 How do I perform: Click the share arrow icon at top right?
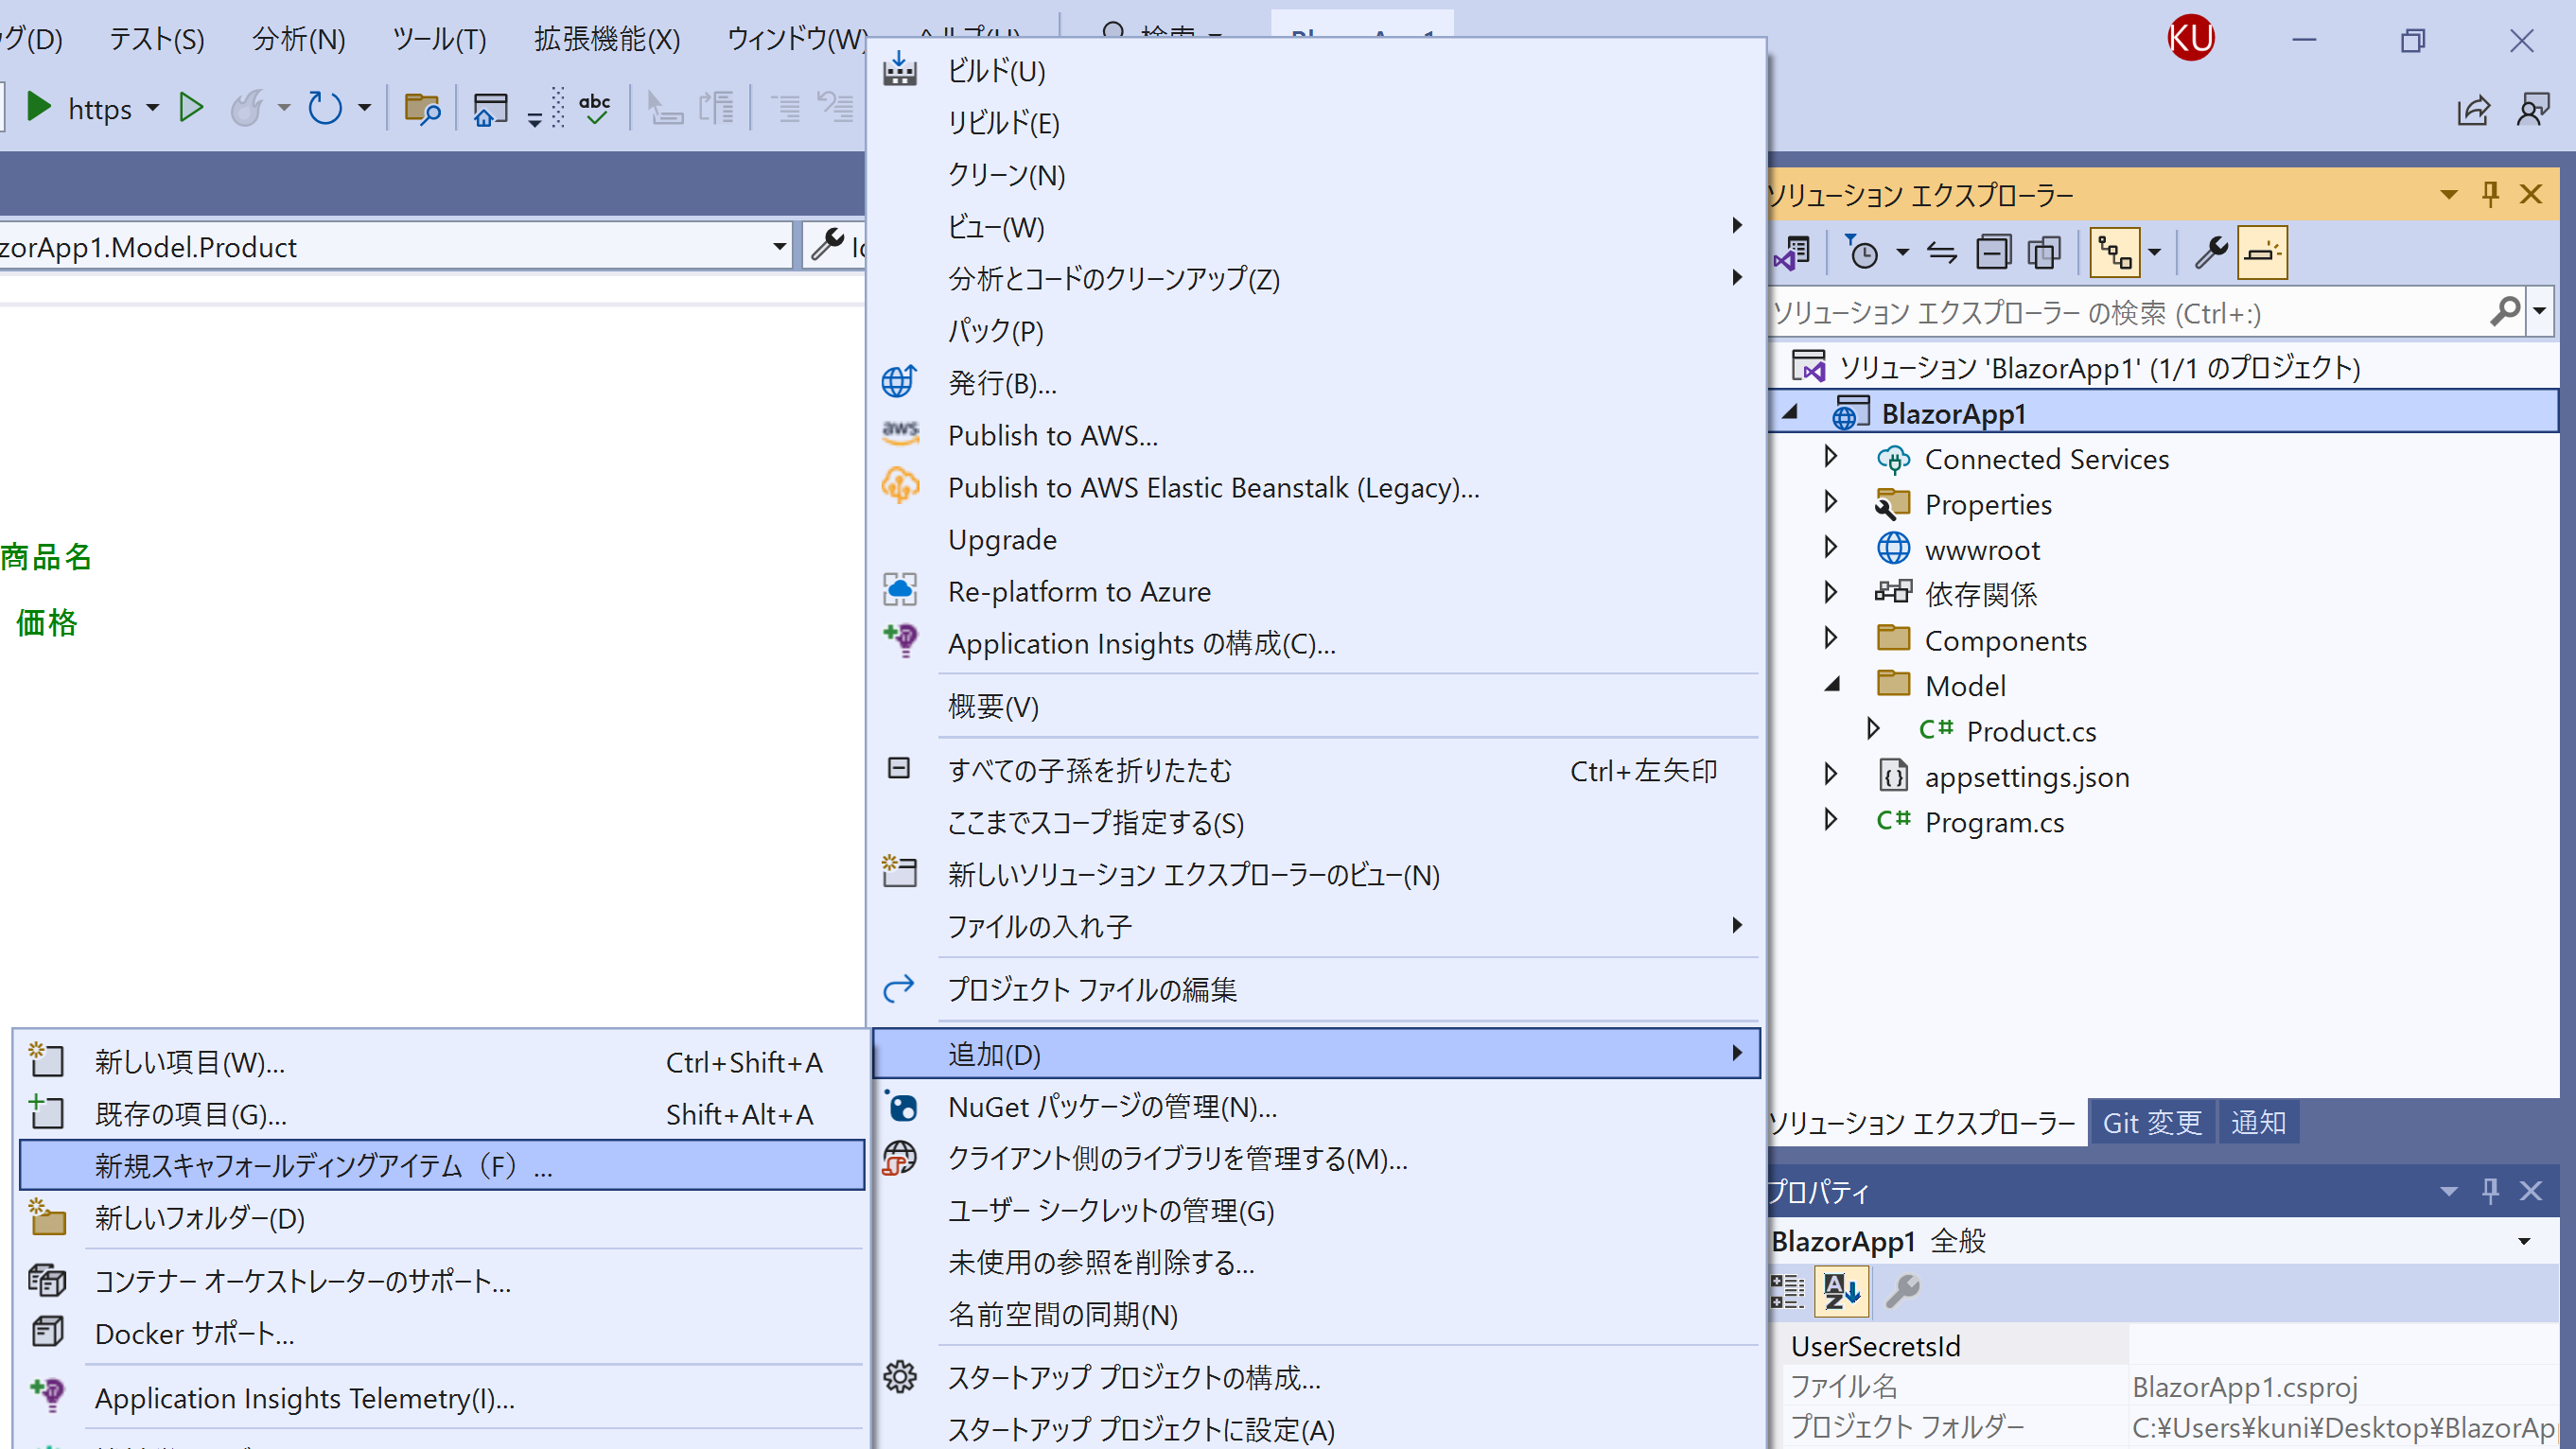[2473, 109]
